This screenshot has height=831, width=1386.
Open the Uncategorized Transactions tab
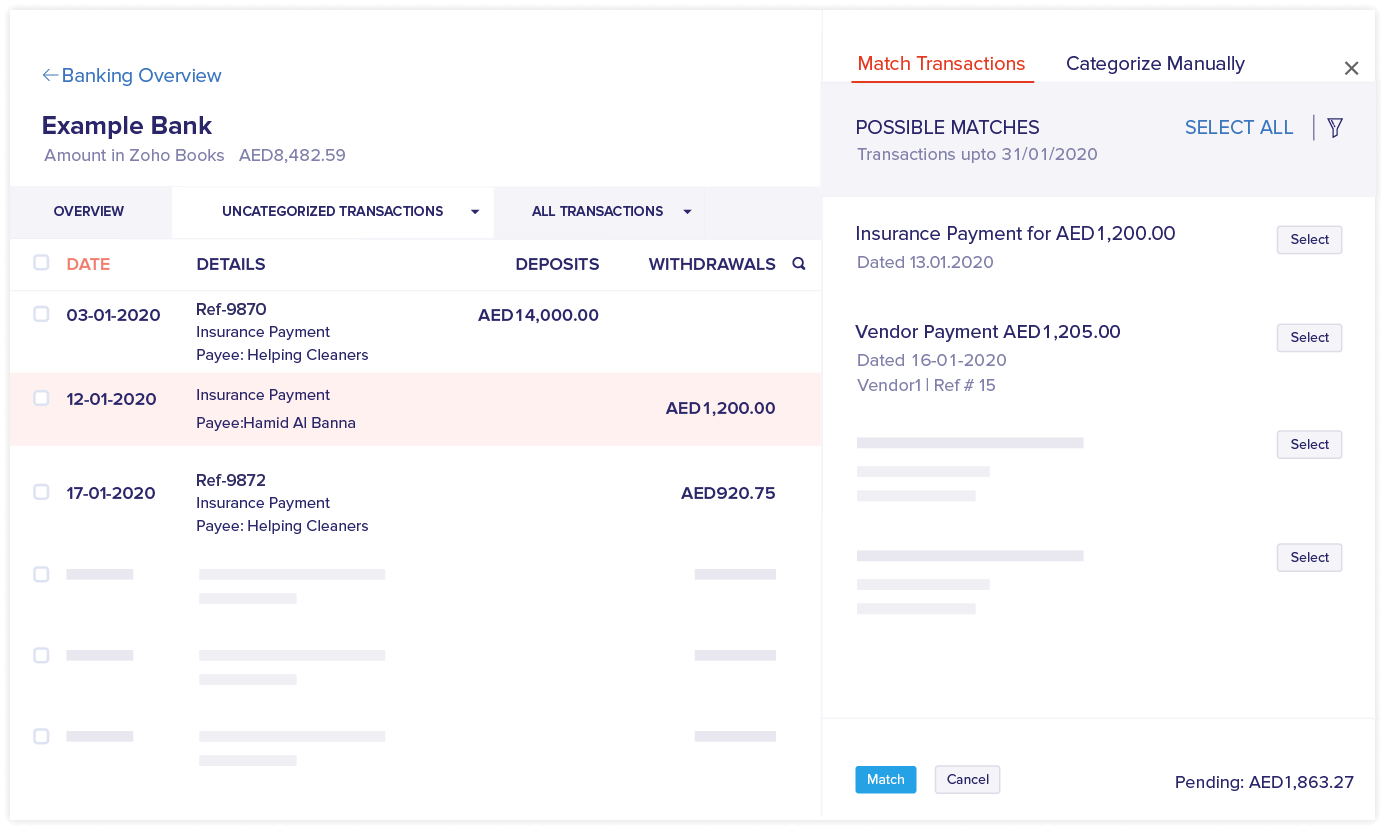[333, 211]
